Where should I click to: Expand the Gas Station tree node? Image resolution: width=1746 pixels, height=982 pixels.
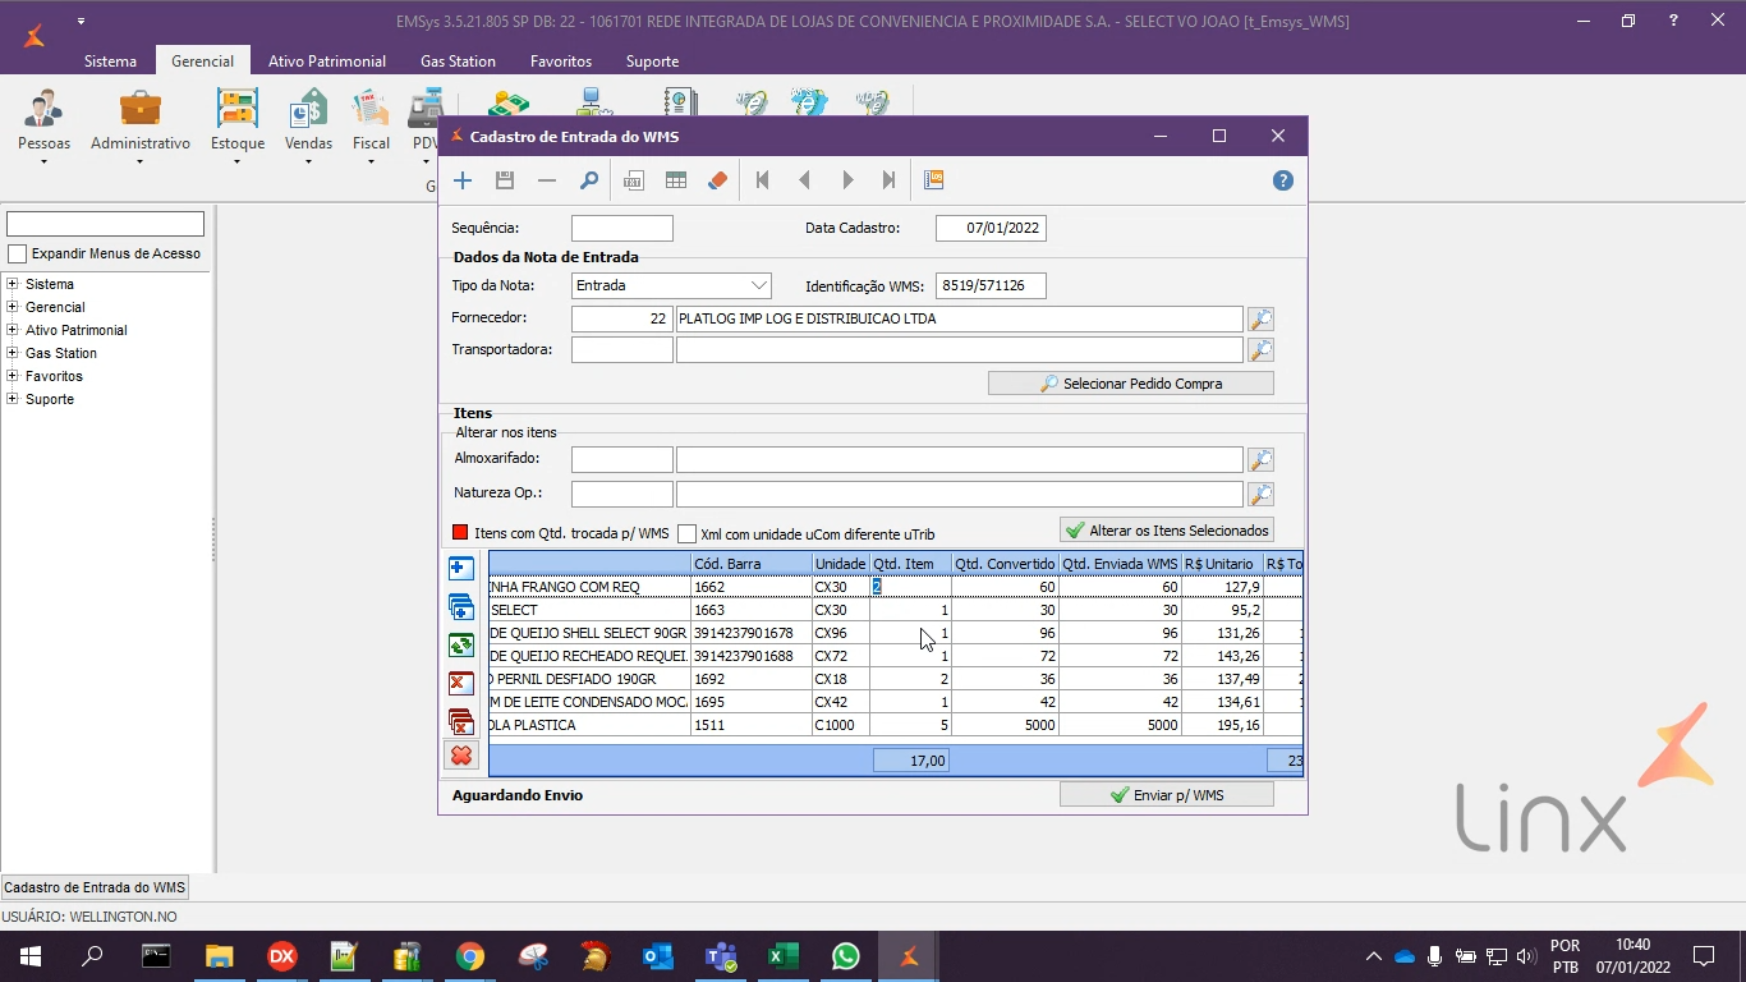[x=13, y=353]
